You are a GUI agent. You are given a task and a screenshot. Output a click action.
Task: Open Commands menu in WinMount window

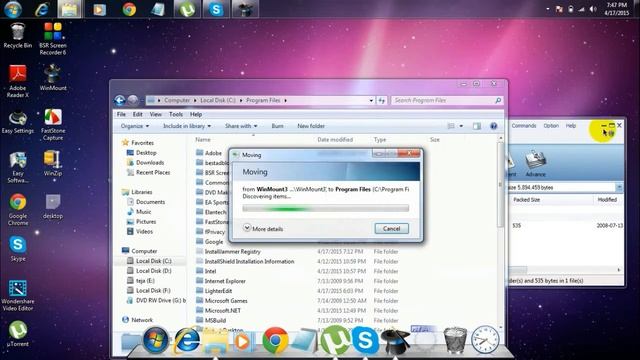coord(524,126)
